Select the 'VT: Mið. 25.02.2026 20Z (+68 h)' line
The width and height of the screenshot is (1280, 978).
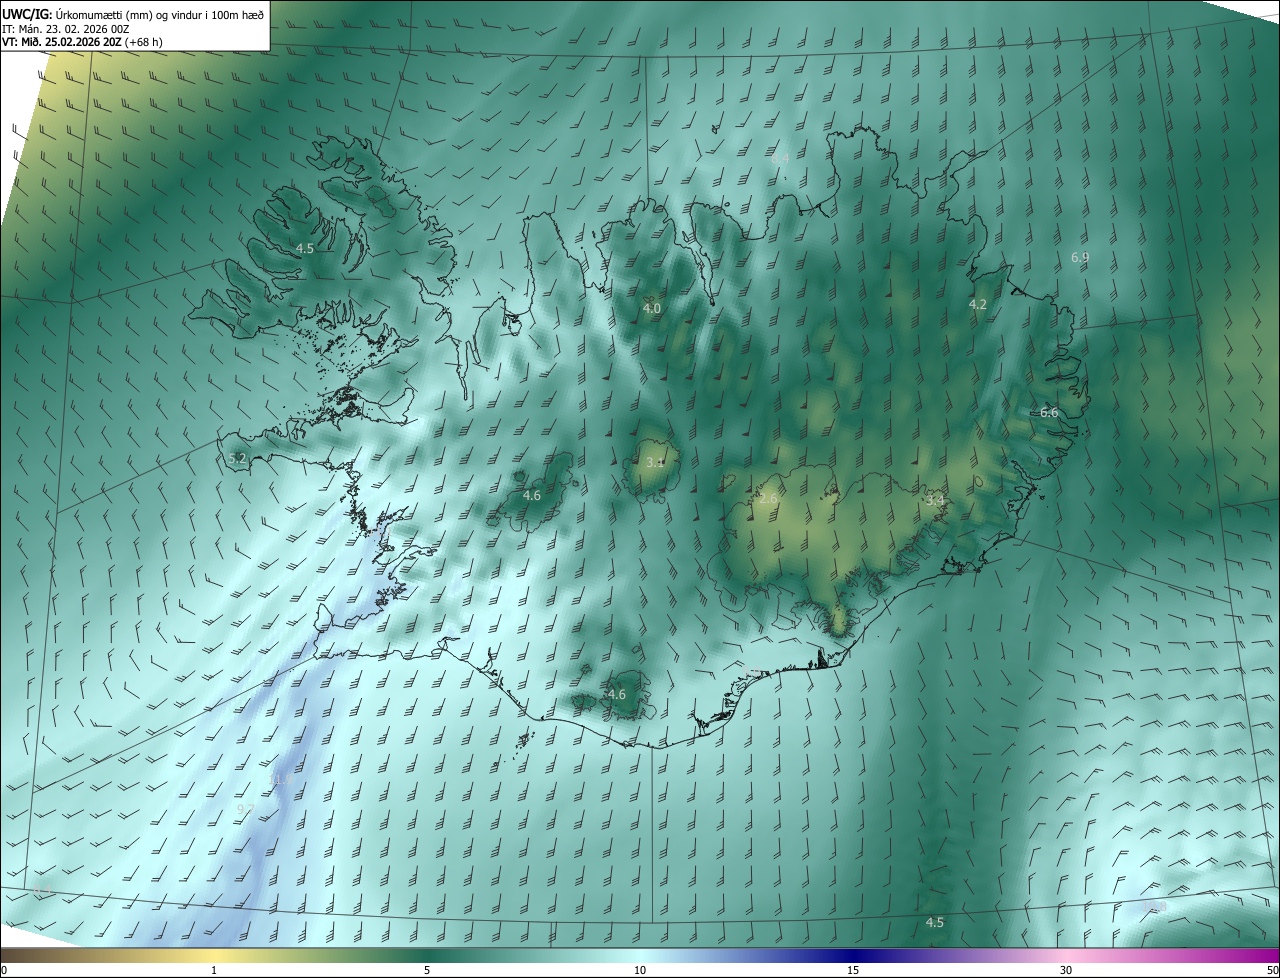click(x=82, y=42)
